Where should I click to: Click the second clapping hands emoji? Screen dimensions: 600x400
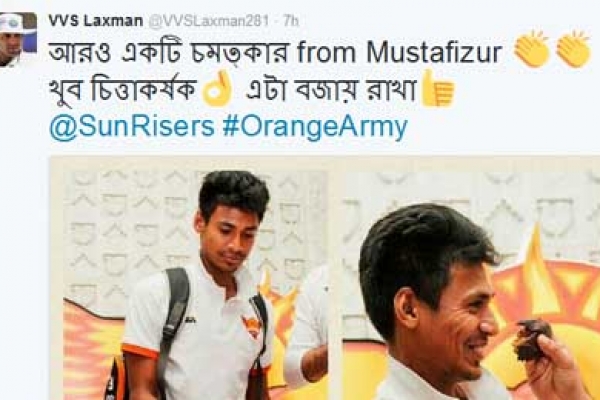pyautogui.click(x=572, y=50)
